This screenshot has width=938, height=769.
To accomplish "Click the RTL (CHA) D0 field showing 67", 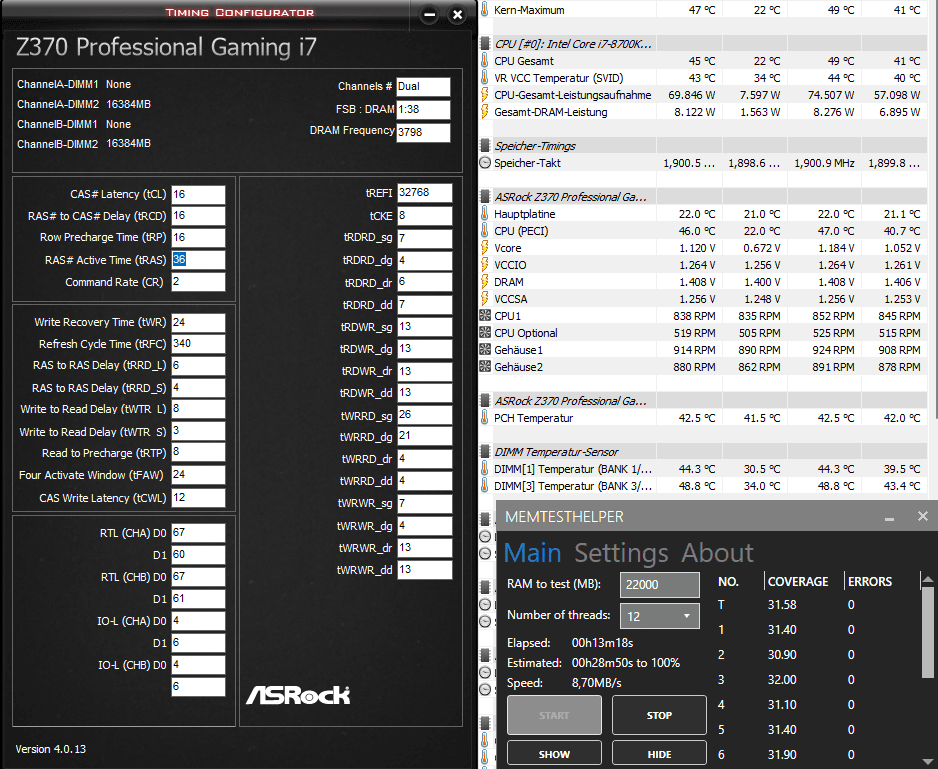I will point(198,533).
